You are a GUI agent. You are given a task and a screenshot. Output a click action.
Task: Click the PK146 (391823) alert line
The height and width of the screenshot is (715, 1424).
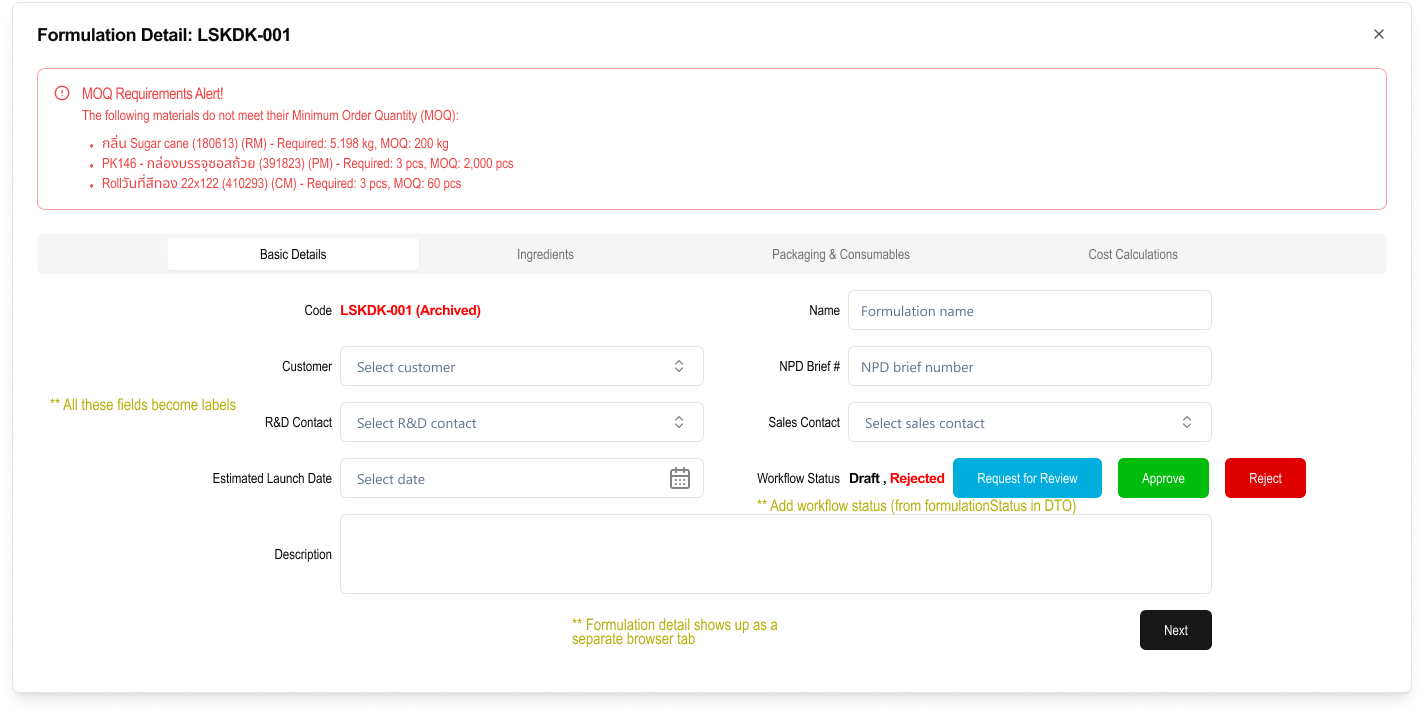point(308,163)
